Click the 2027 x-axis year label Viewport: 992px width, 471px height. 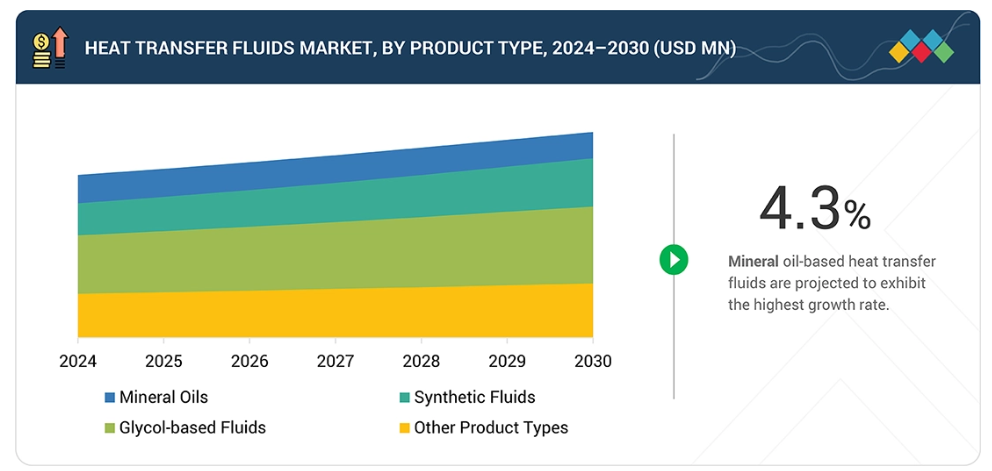[335, 360]
